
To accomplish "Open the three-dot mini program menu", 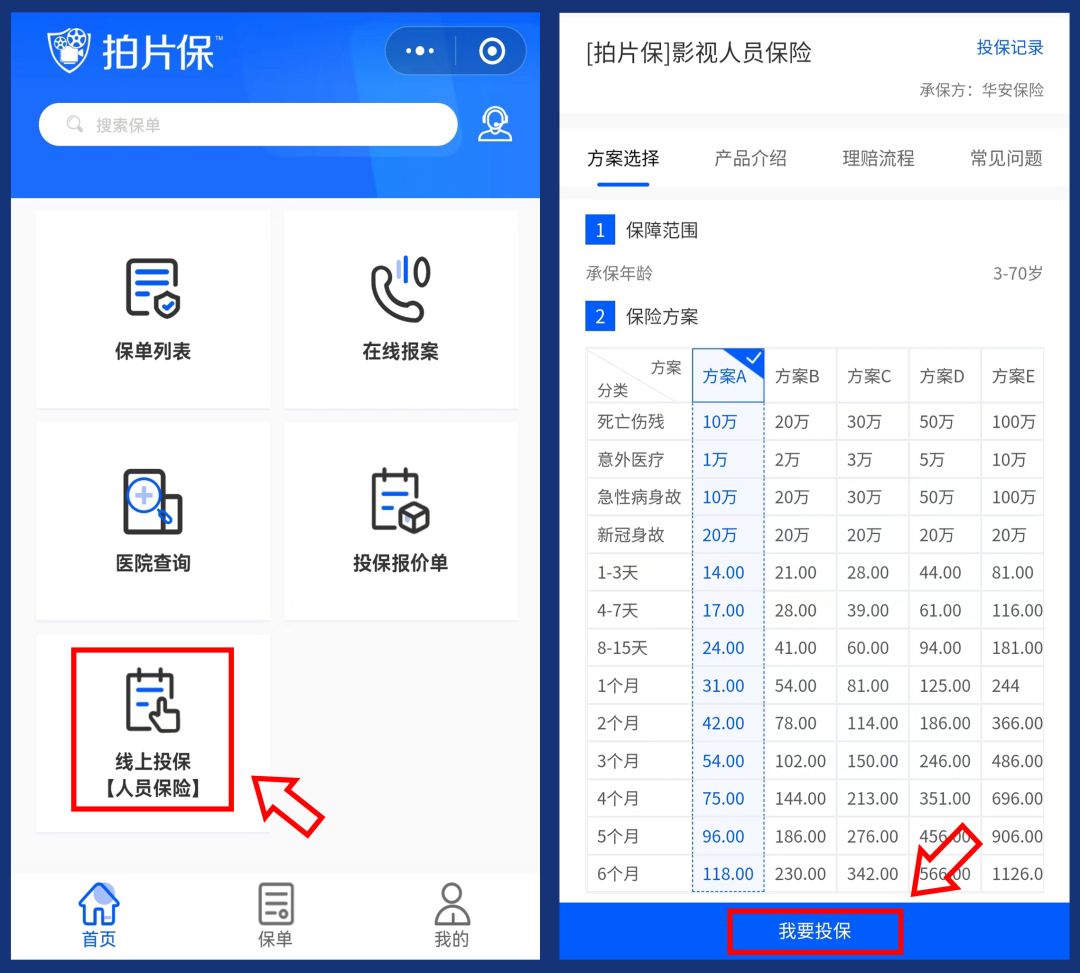I will 420,51.
